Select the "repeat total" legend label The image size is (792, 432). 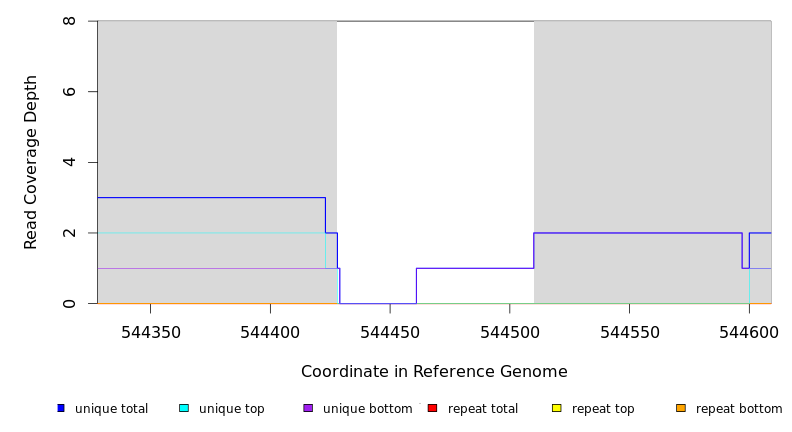483,409
